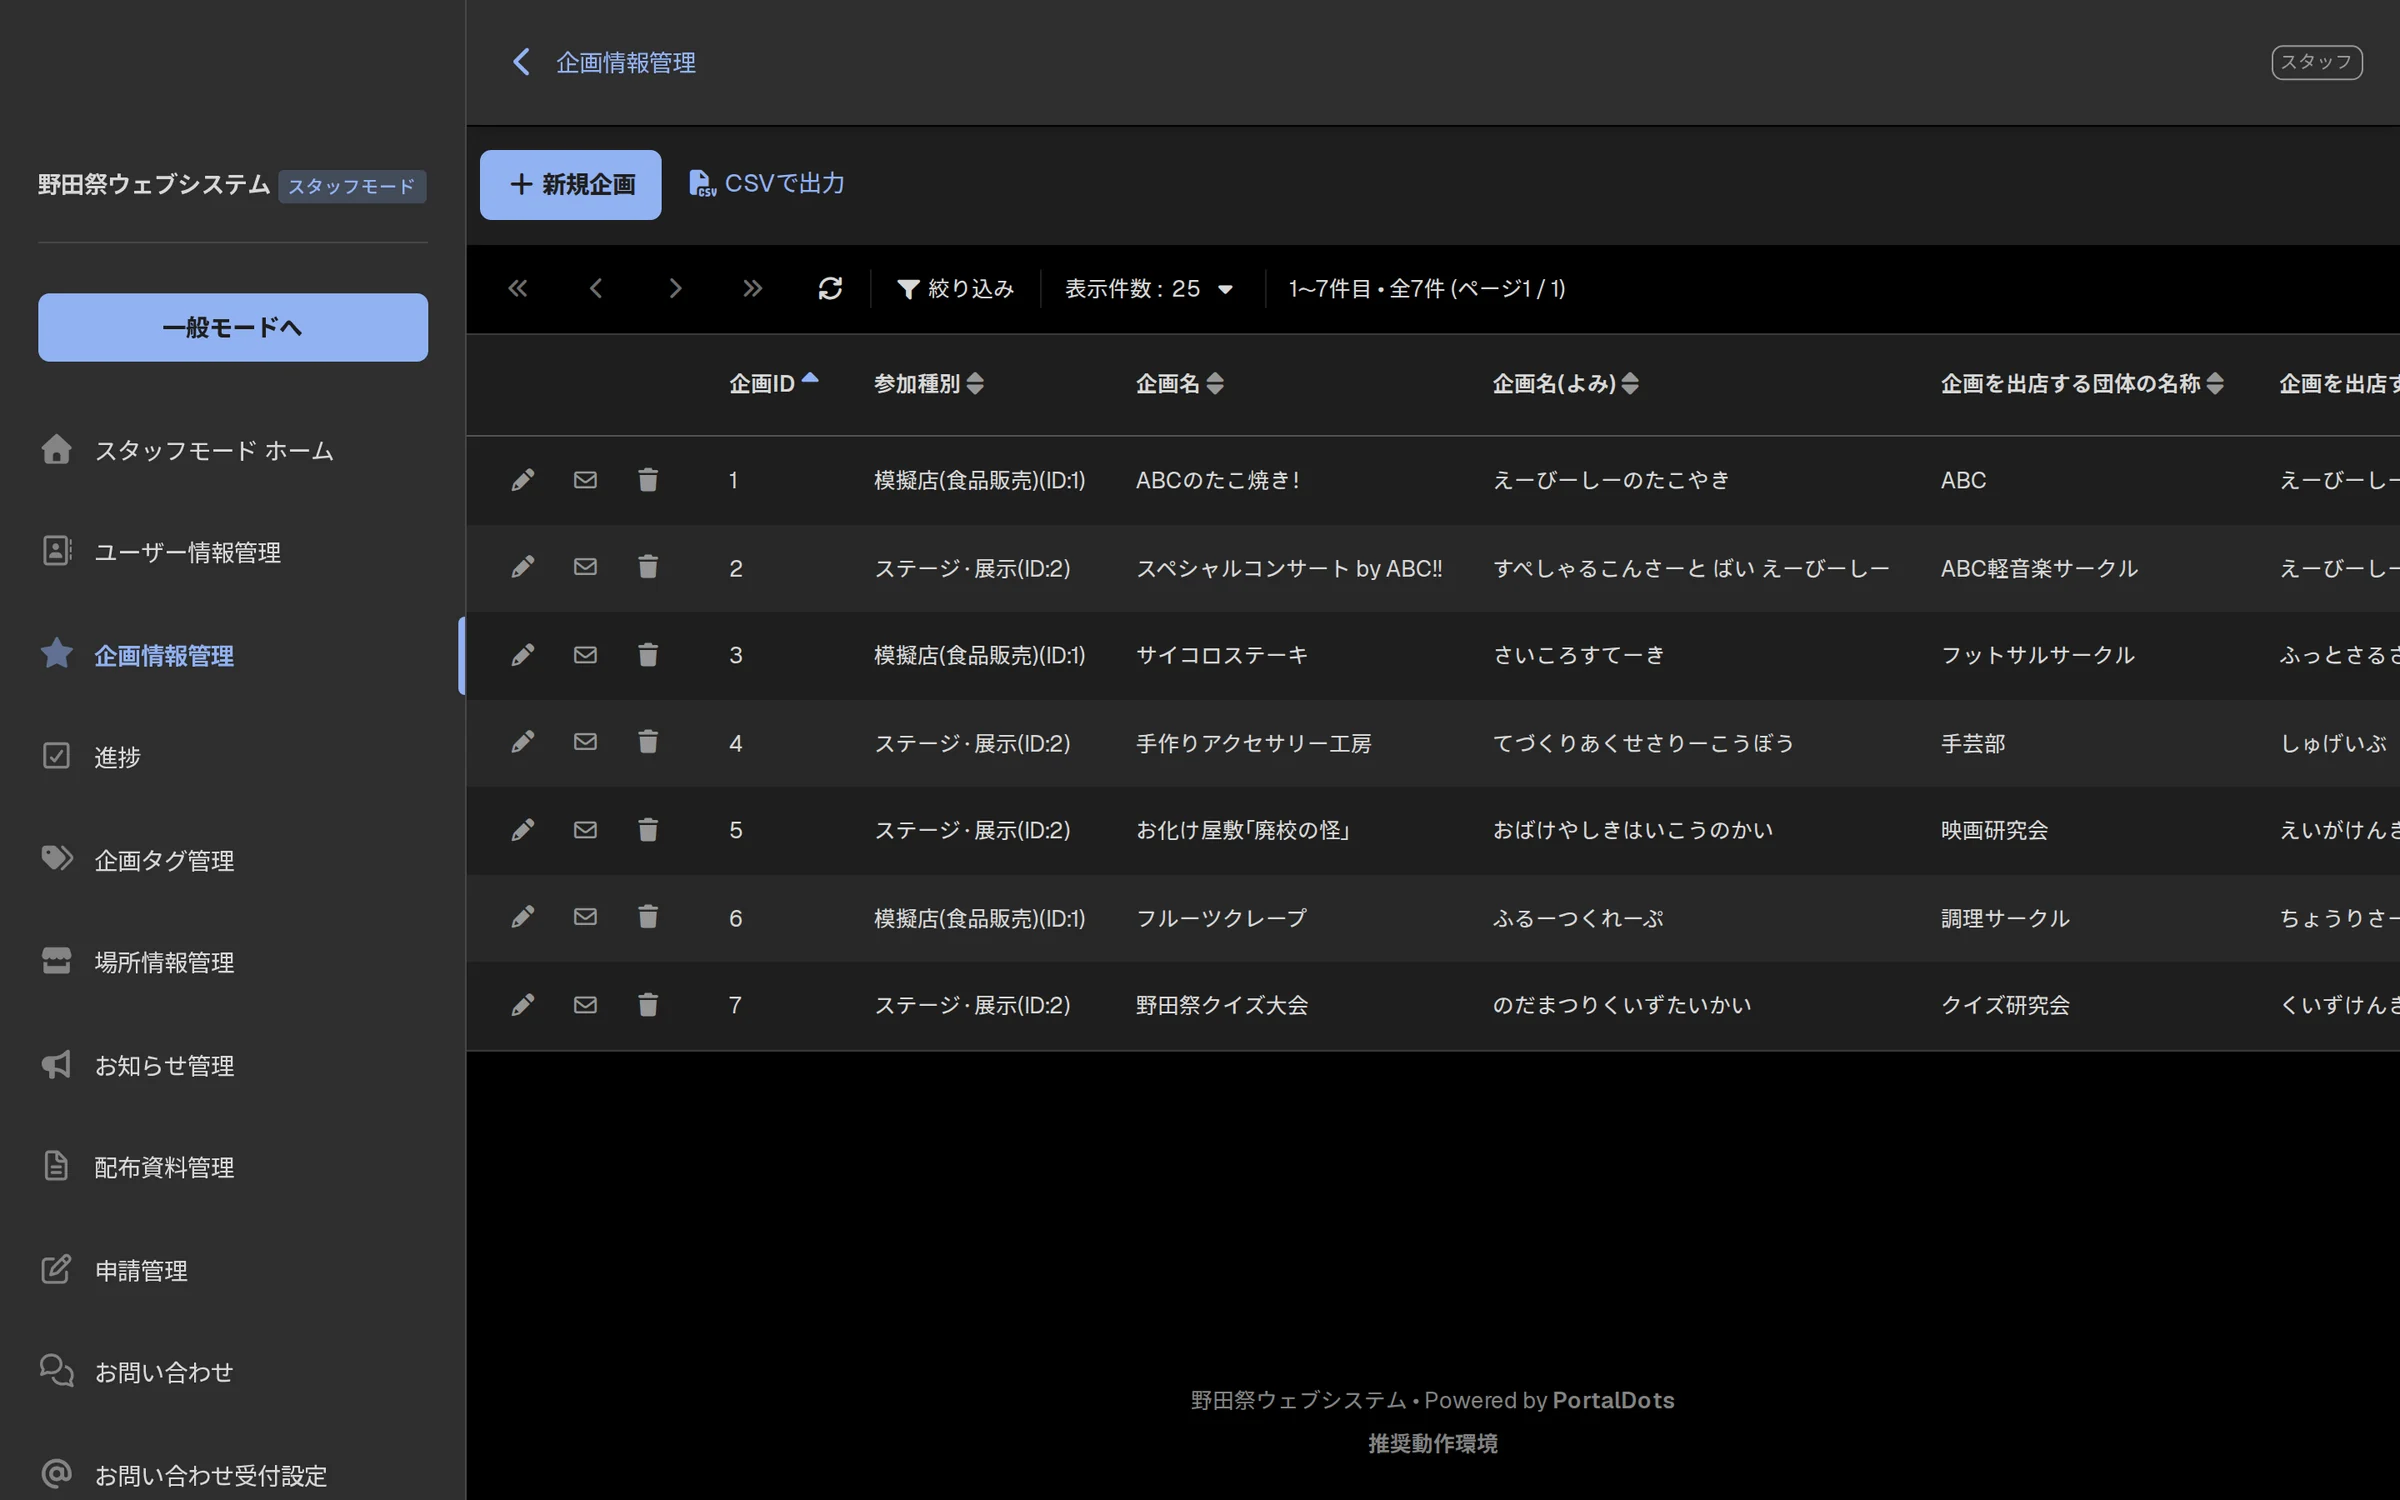Sort by 企画を出店する団体の名称 column
The height and width of the screenshot is (1500, 2400).
click(2082, 383)
